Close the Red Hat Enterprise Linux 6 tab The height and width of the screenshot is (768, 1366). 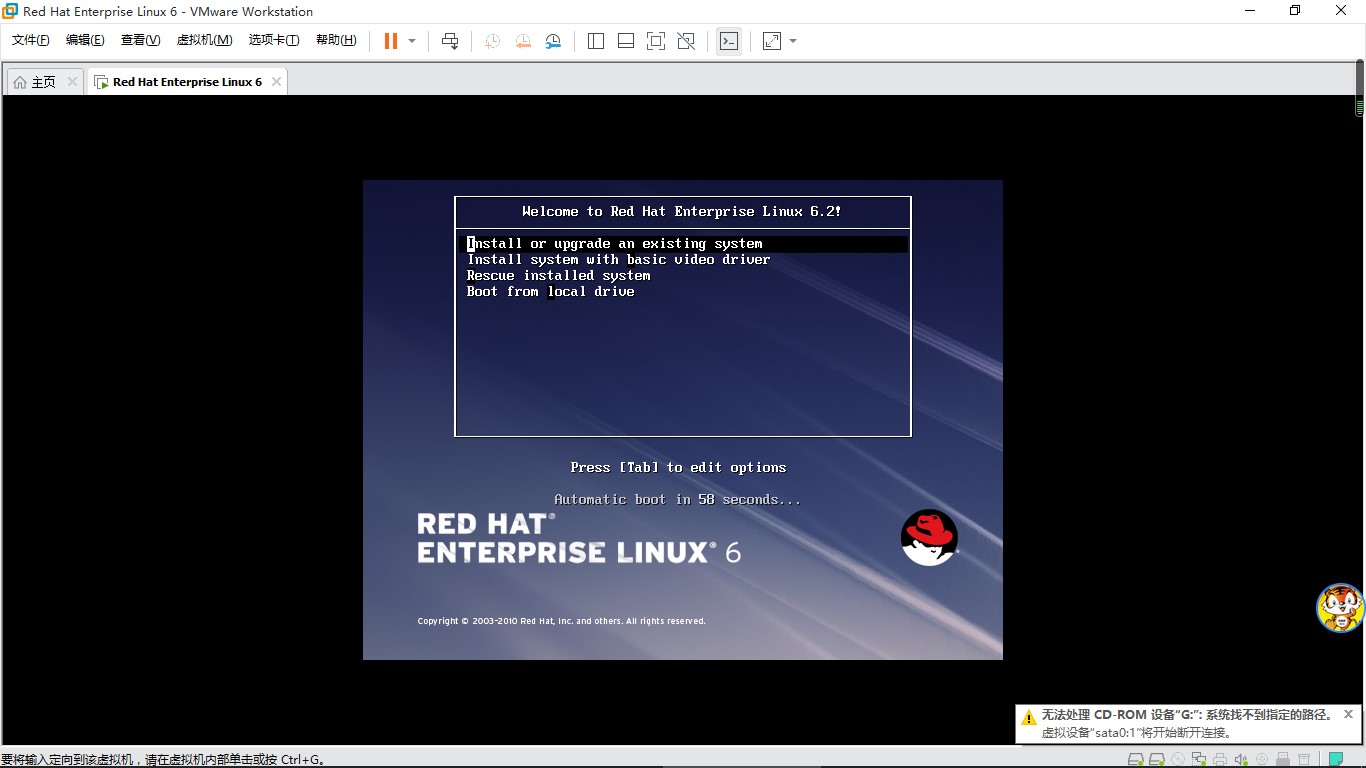276,82
